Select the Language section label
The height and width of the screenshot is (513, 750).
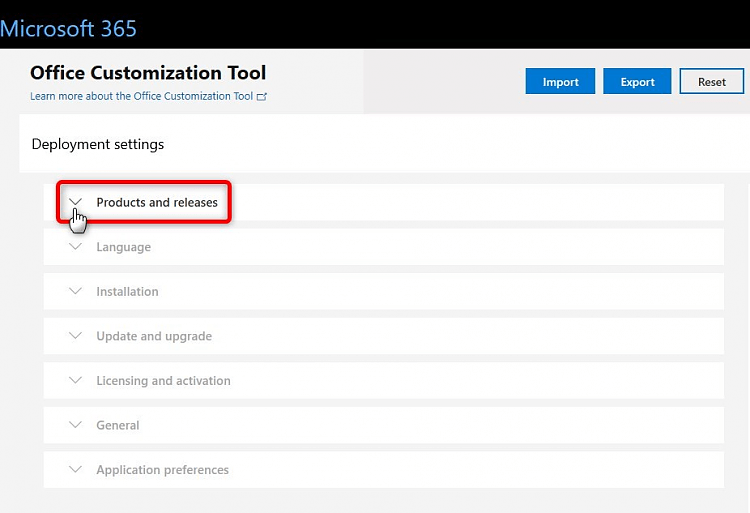(123, 247)
